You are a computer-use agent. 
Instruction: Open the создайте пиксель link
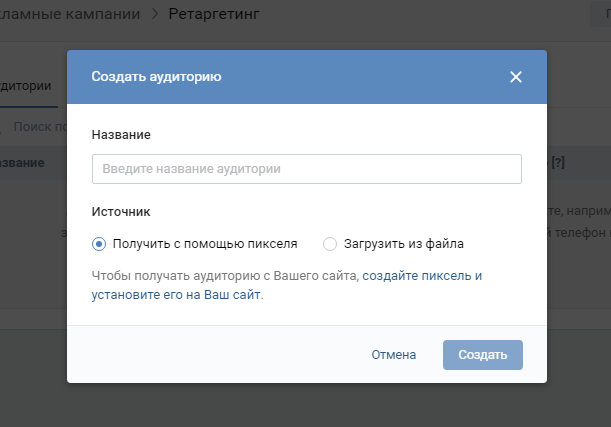tap(422, 275)
